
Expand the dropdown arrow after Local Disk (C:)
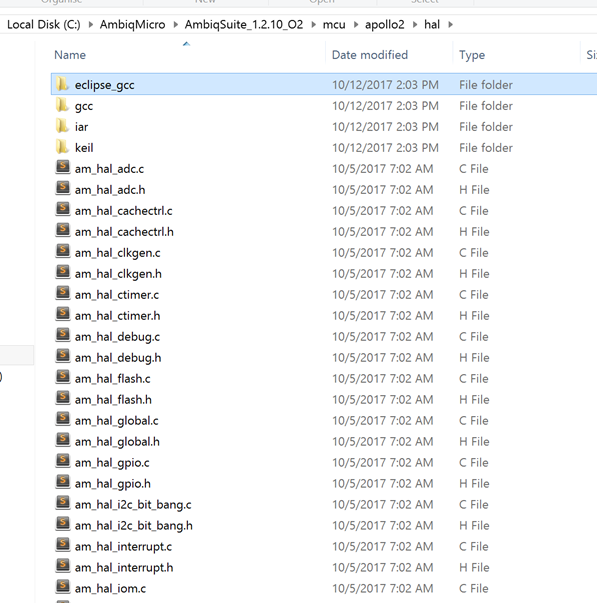coord(90,25)
